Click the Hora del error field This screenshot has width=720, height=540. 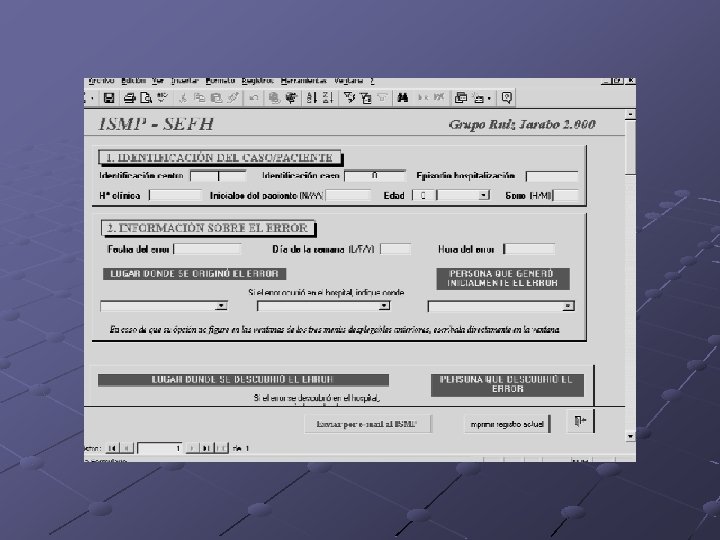529,249
